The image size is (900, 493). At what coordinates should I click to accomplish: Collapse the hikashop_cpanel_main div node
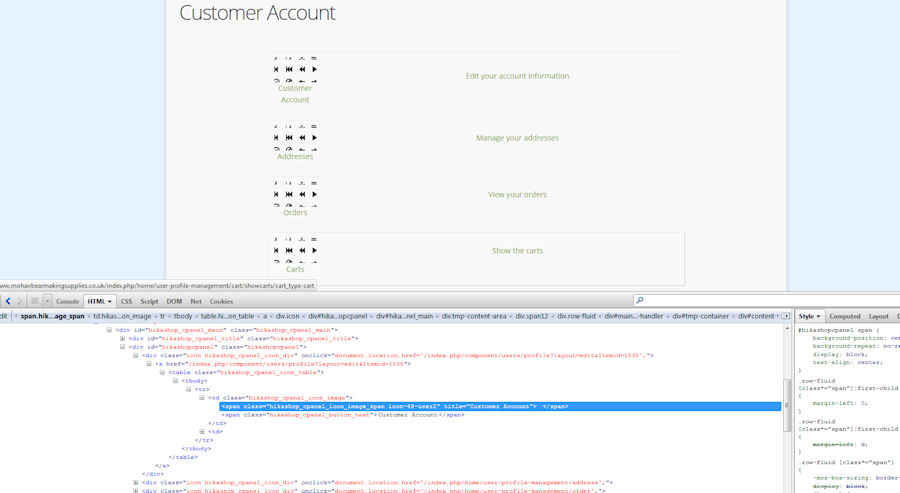coord(109,330)
